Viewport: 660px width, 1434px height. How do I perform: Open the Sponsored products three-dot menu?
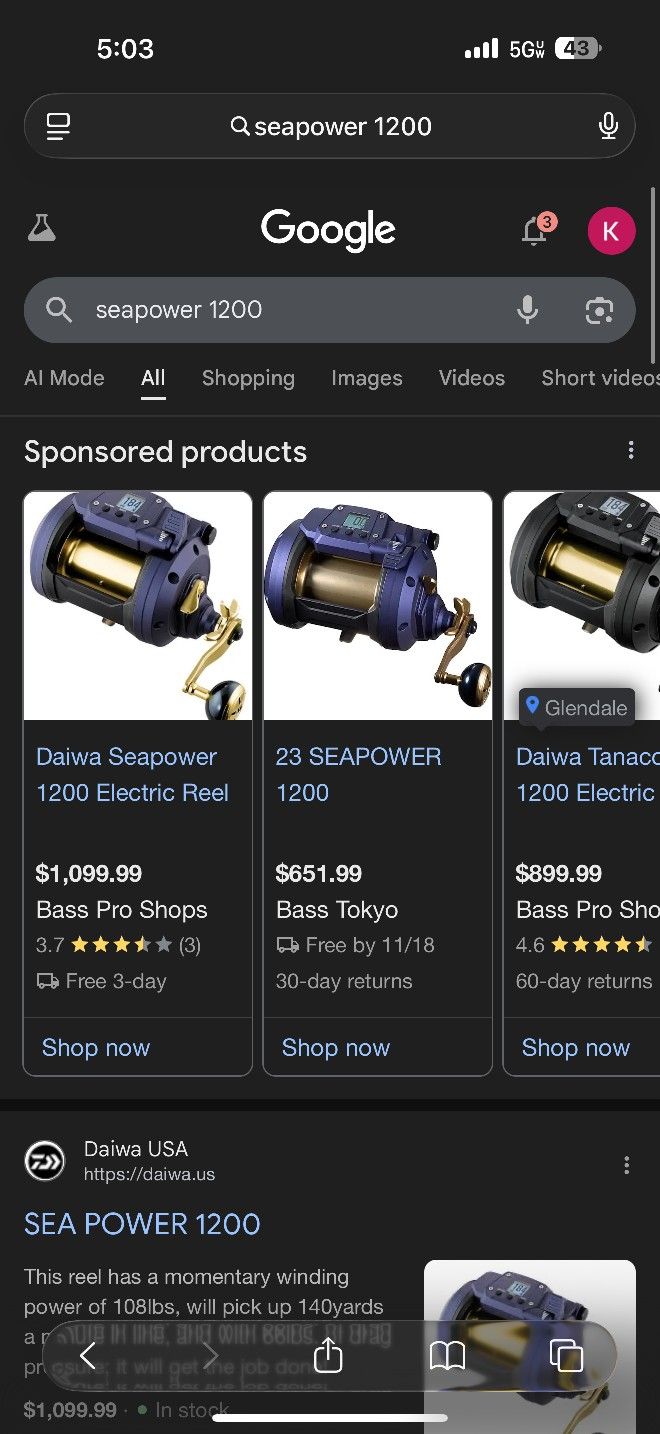click(631, 451)
